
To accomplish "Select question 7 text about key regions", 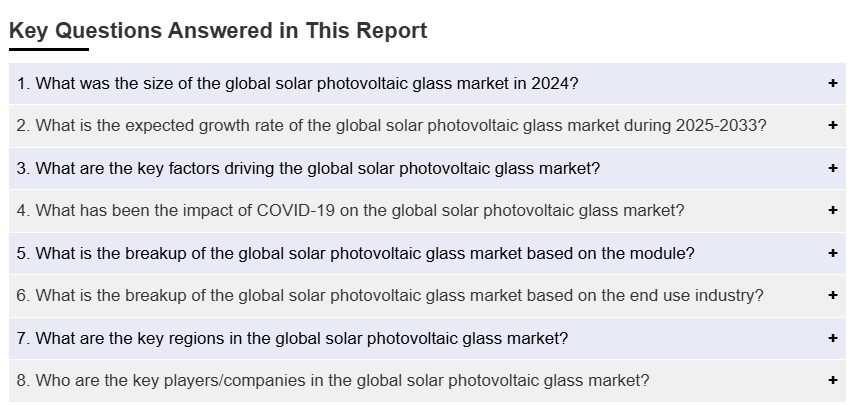I will tap(292, 338).
